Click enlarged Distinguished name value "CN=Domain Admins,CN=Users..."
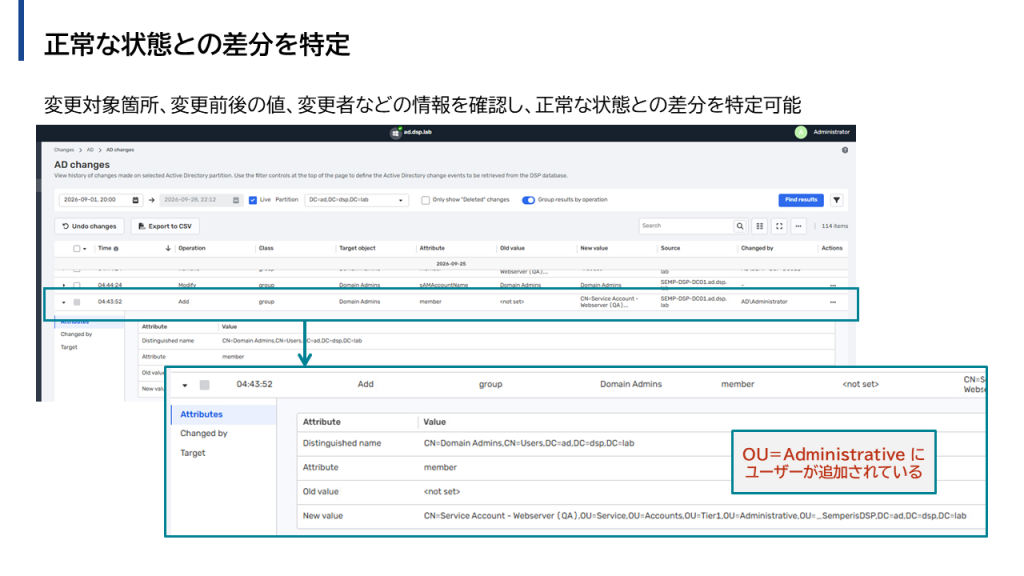This screenshot has height=576, width=1024. (x=529, y=443)
